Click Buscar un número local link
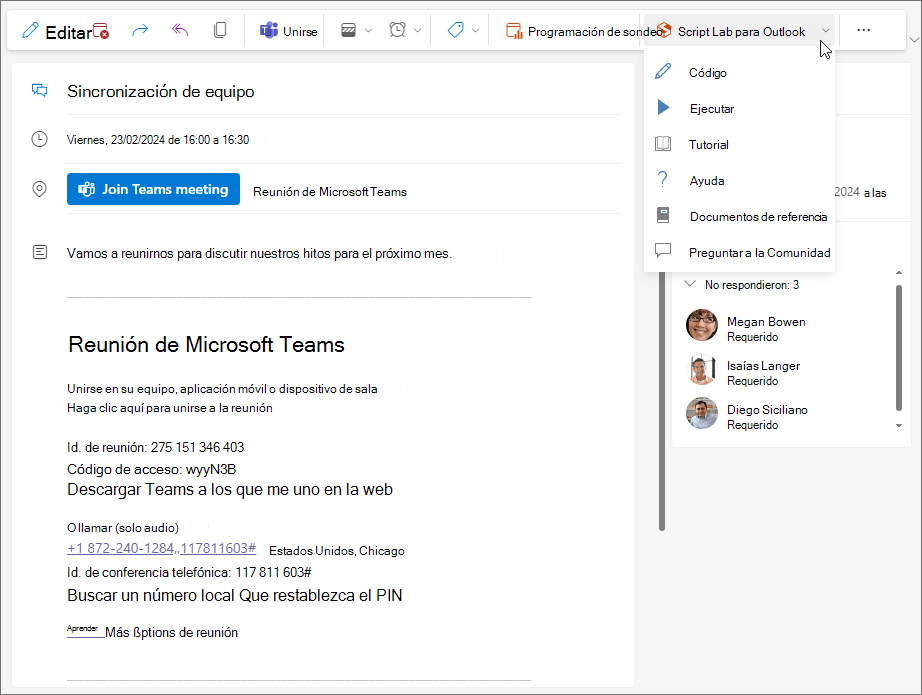This screenshot has height=695, width=922. (151, 595)
